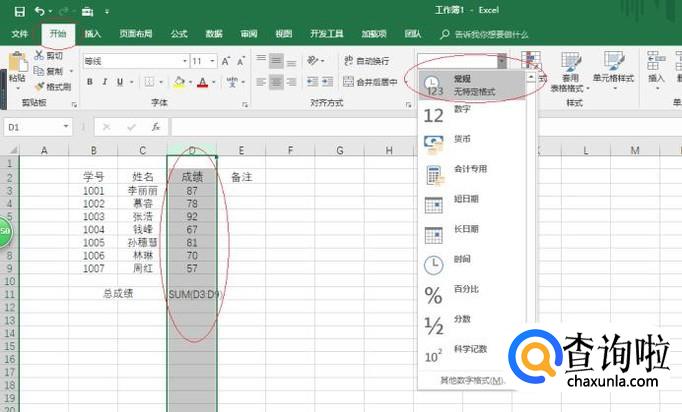Click the Tell Me search box
This screenshot has height=412, width=682.
(x=490, y=33)
